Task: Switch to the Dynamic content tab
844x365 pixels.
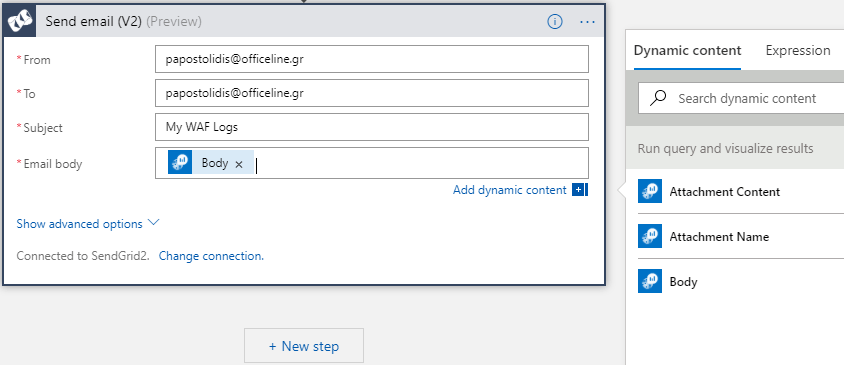Action: 687,51
